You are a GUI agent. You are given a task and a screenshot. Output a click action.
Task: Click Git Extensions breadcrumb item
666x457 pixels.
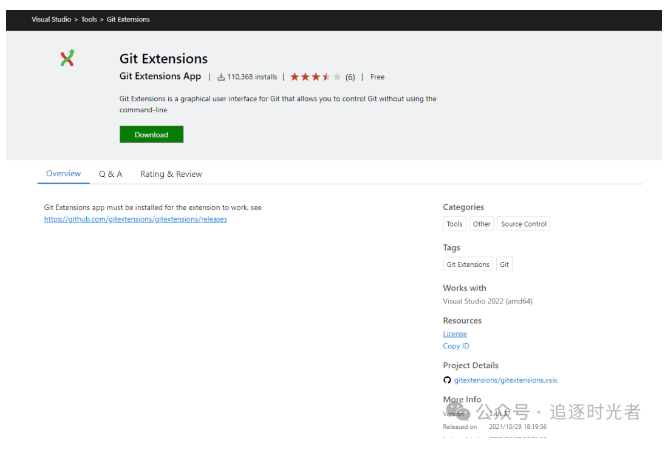[128, 20]
